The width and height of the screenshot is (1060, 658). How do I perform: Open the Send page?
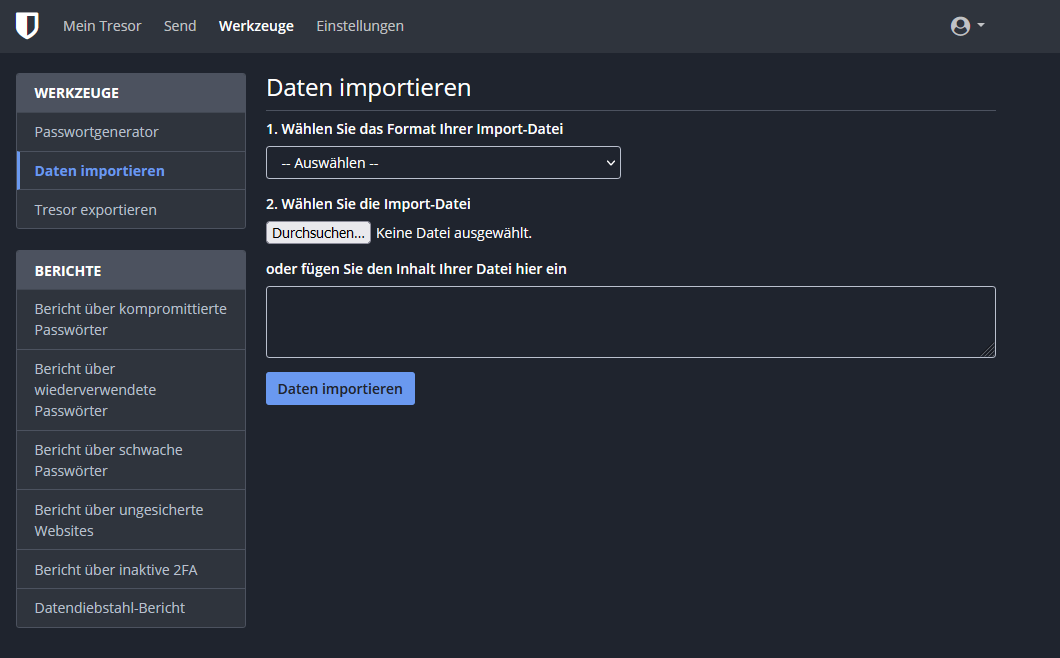click(180, 26)
